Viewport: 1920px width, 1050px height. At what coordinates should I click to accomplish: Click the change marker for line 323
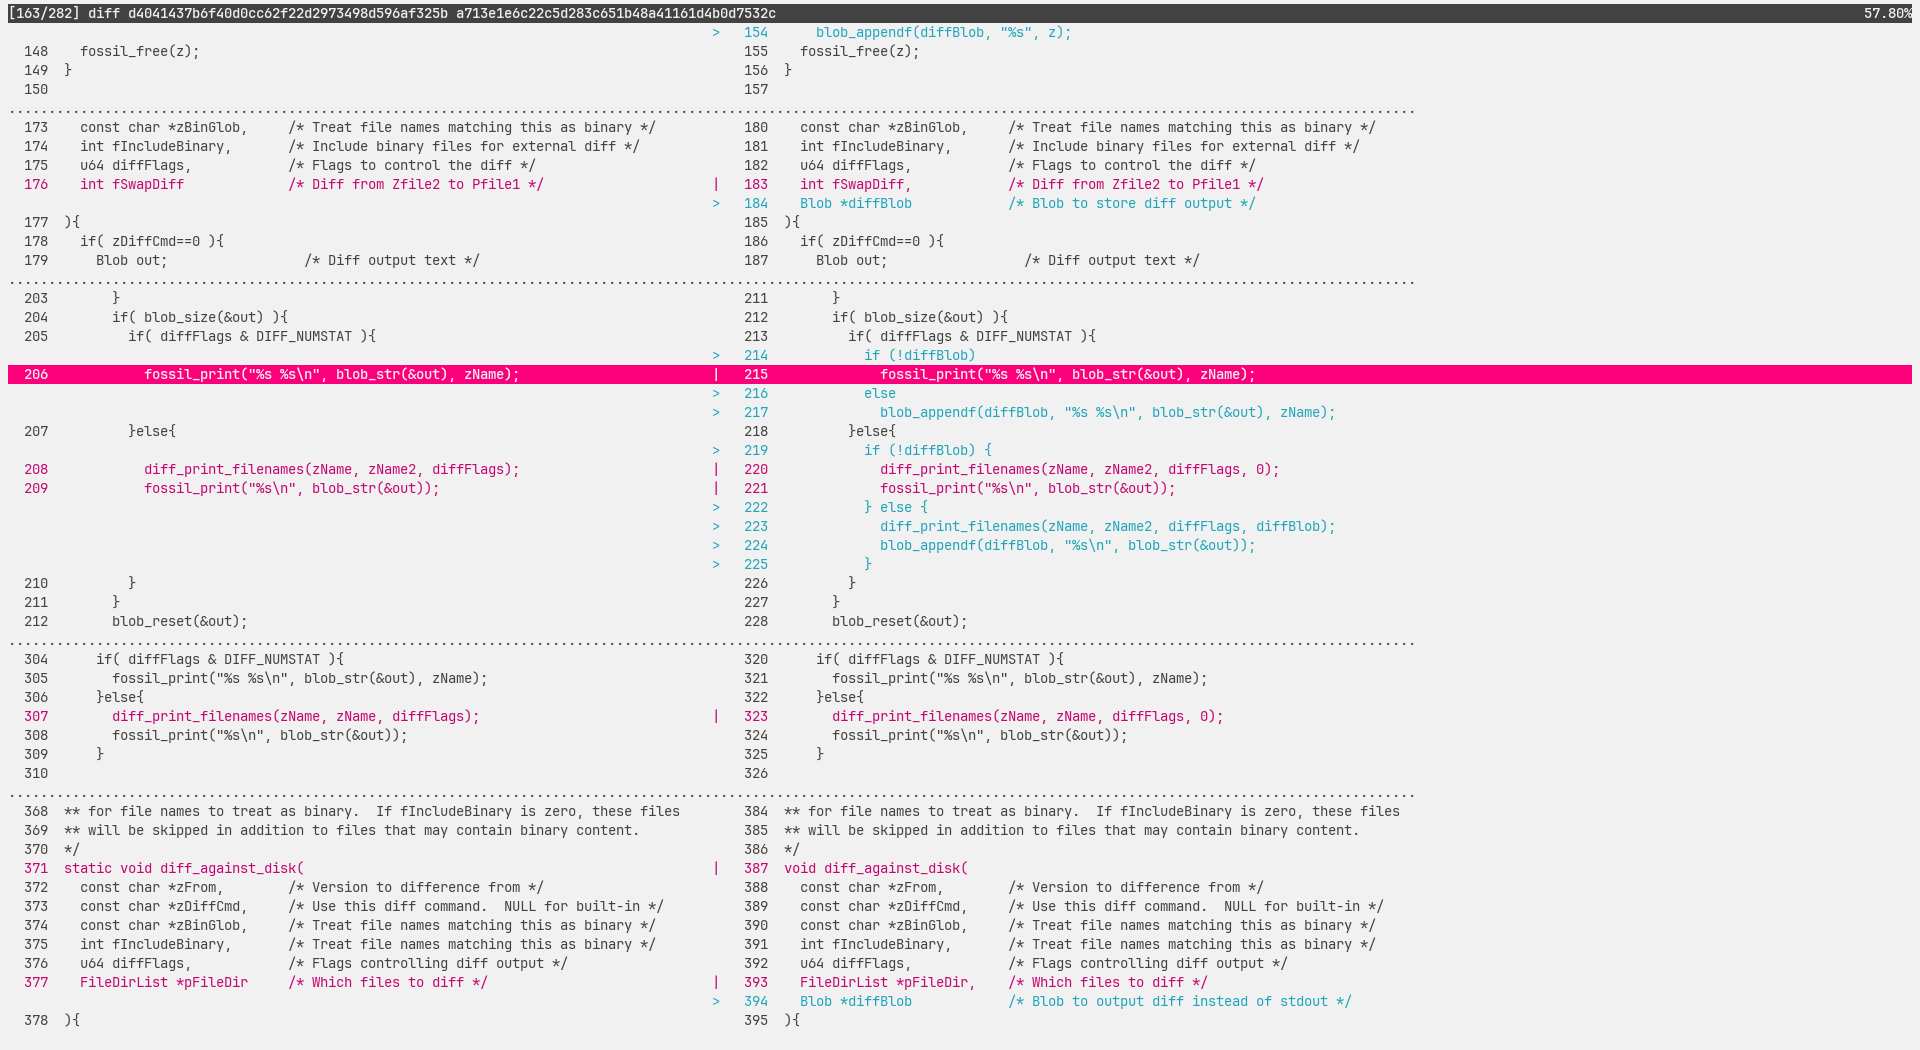tap(715, 717)
